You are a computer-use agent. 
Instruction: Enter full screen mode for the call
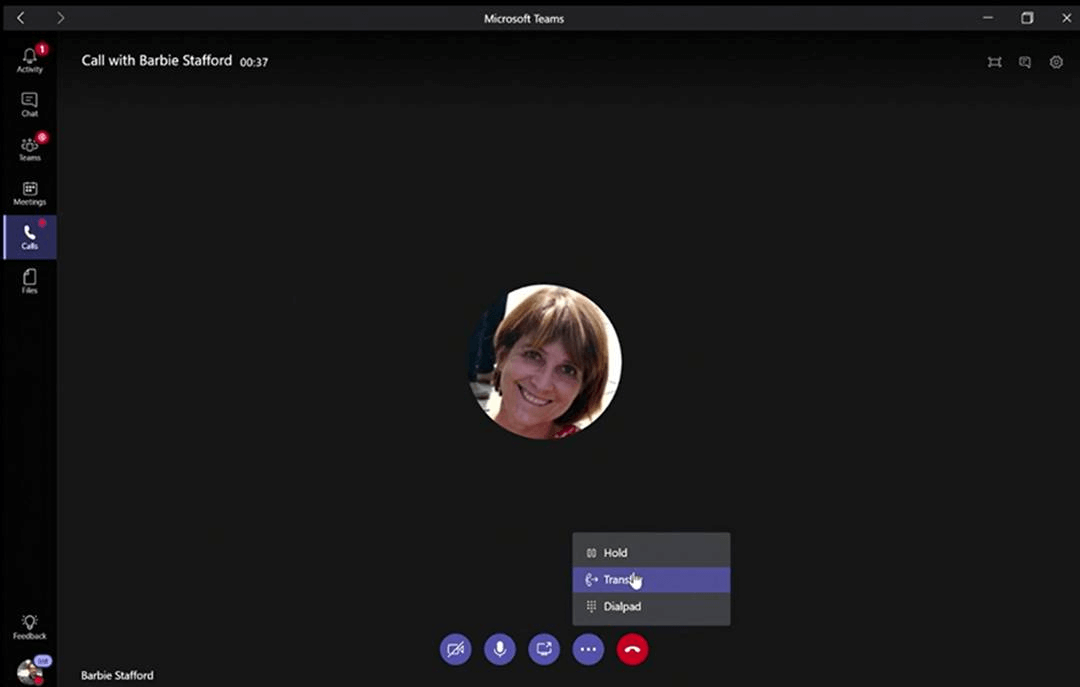point(994,62)
